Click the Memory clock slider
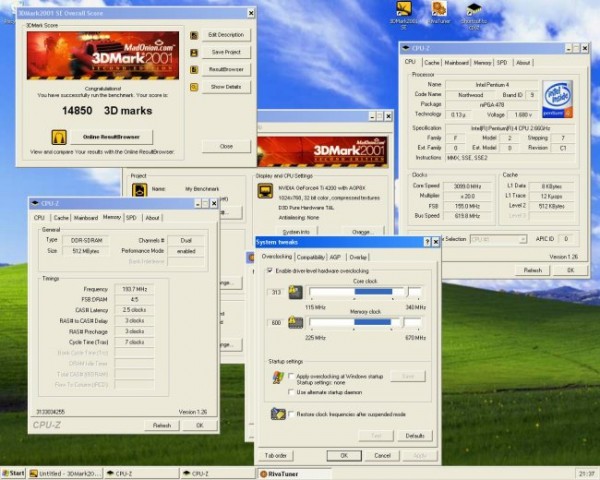600x480 pixels. pyautogui.click(x=365, y=322)
